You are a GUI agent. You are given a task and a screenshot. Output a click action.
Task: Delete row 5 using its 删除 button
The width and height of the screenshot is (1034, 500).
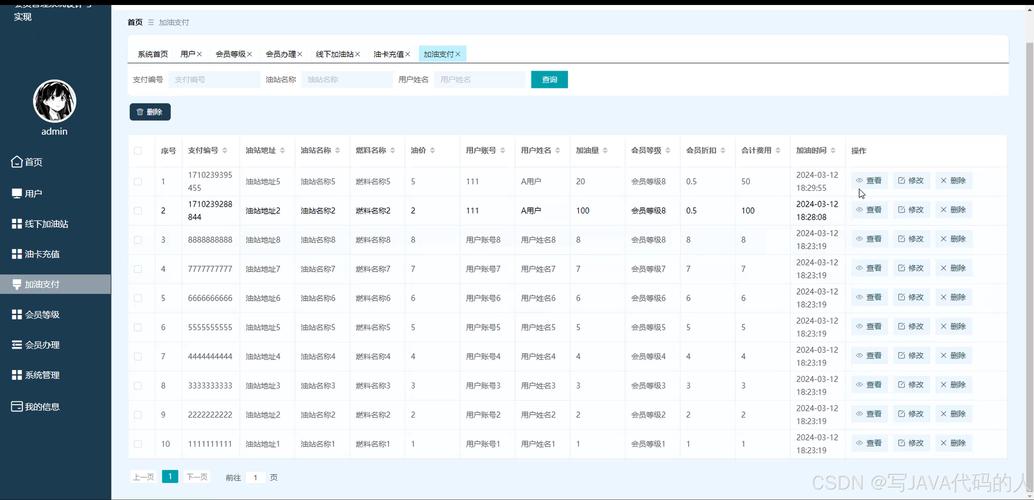pos(953,298)
